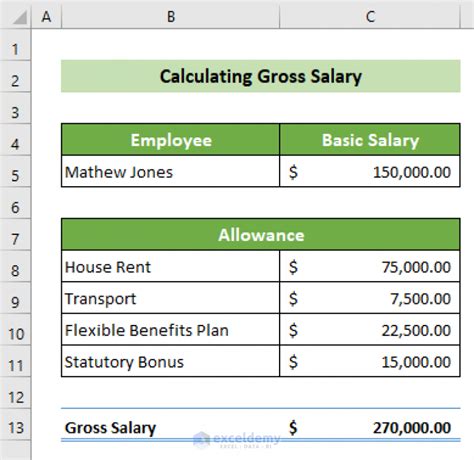Select the 22,500.00 amount cell
The image size is (474, 460).
coord(370,330)
